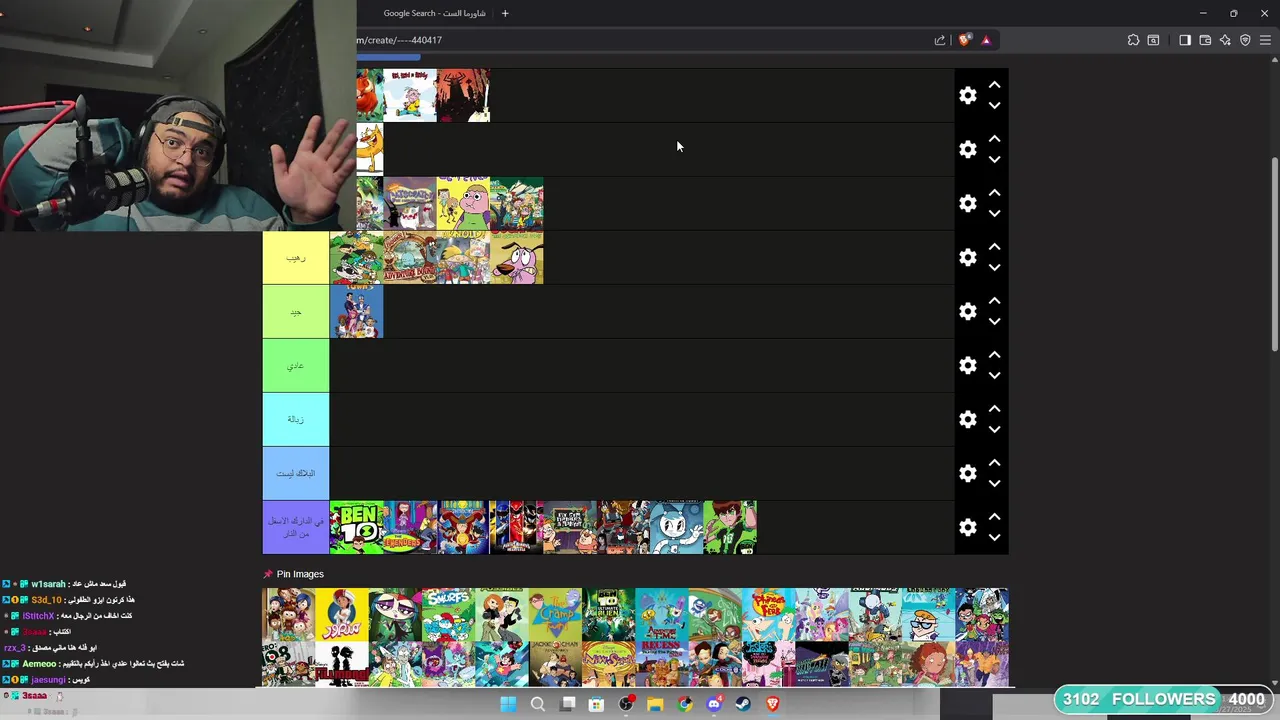Move the عادي tier row up

(x=994, y=355)
